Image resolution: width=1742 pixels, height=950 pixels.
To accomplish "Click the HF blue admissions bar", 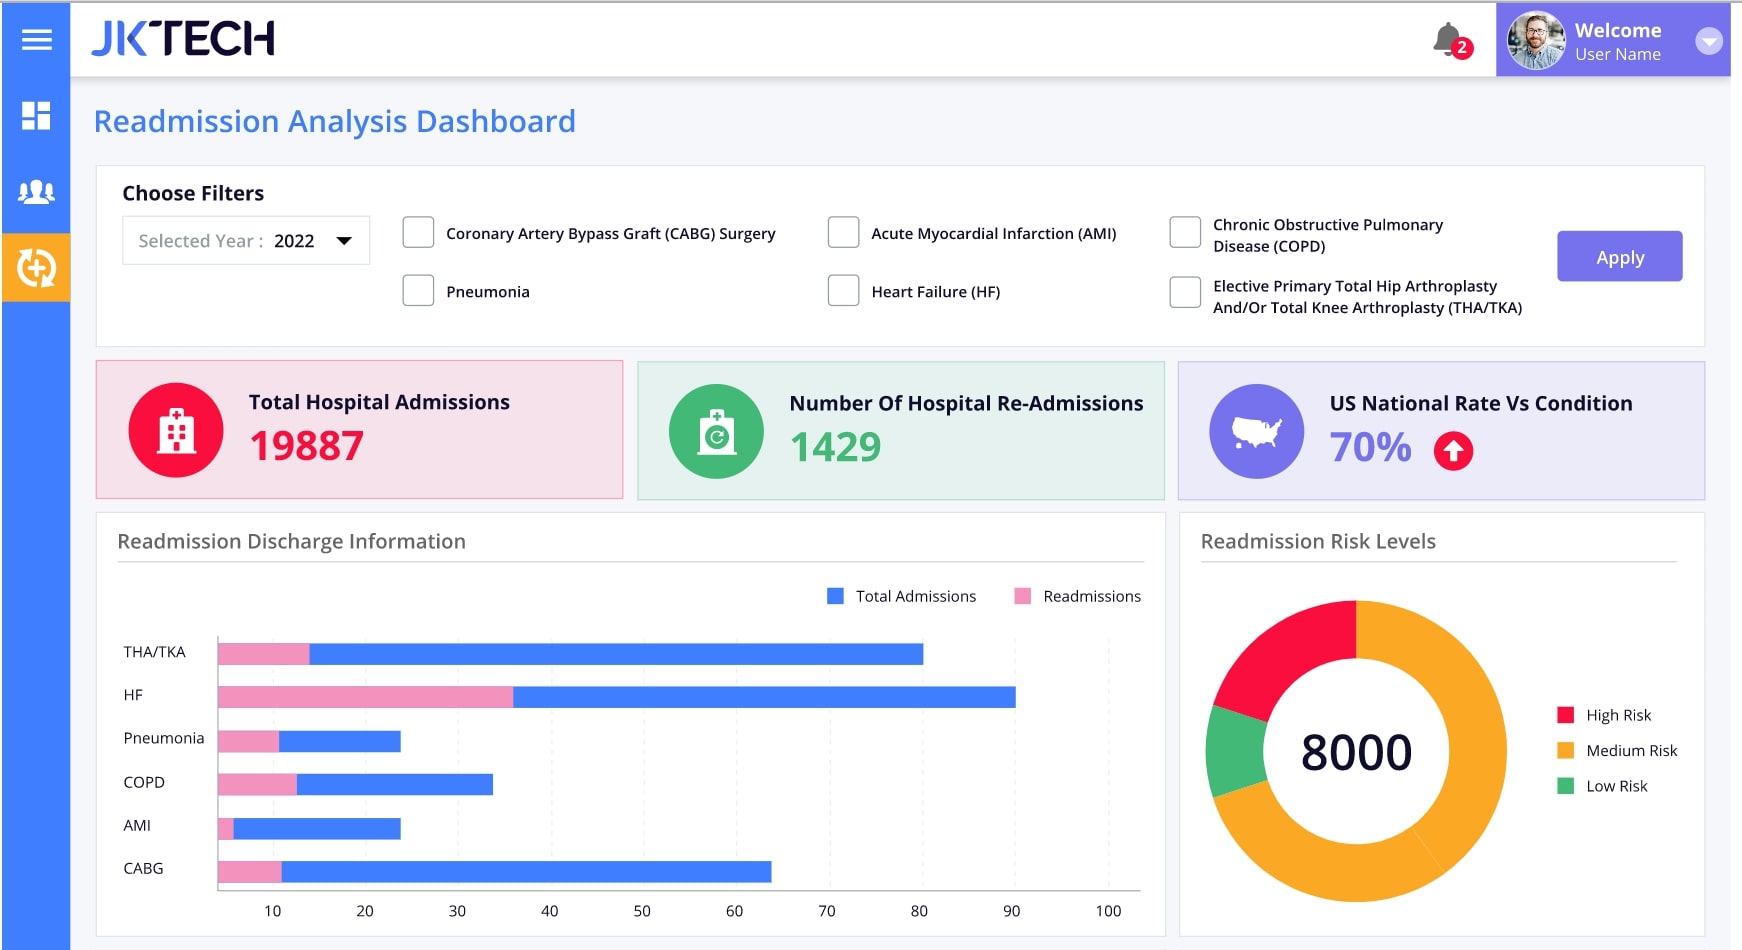I will (764, 697).
